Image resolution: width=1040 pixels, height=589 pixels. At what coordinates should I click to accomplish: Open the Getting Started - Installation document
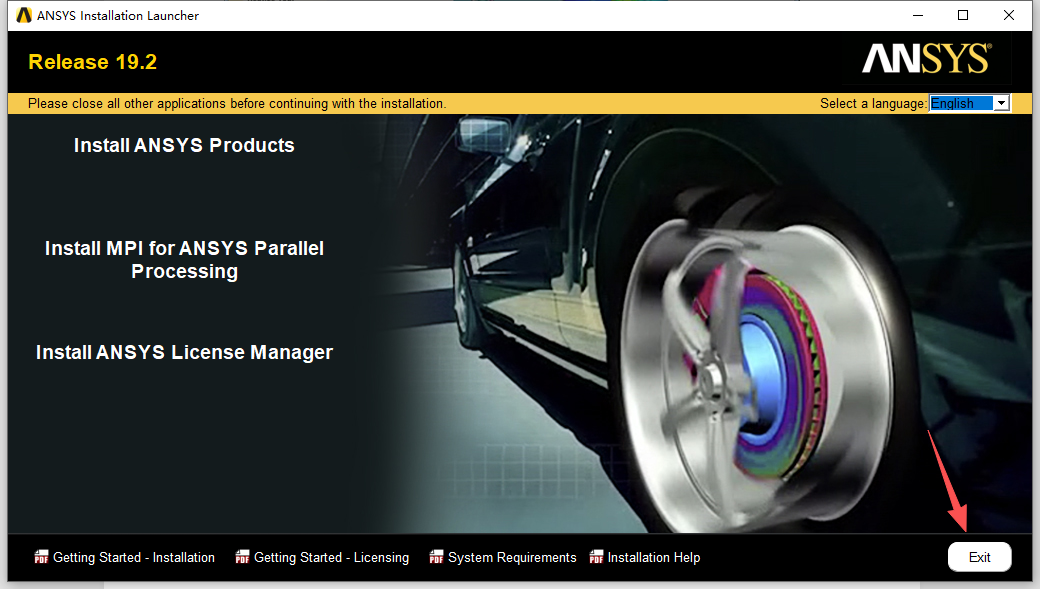pyautogui.click(x=133, y=557)
